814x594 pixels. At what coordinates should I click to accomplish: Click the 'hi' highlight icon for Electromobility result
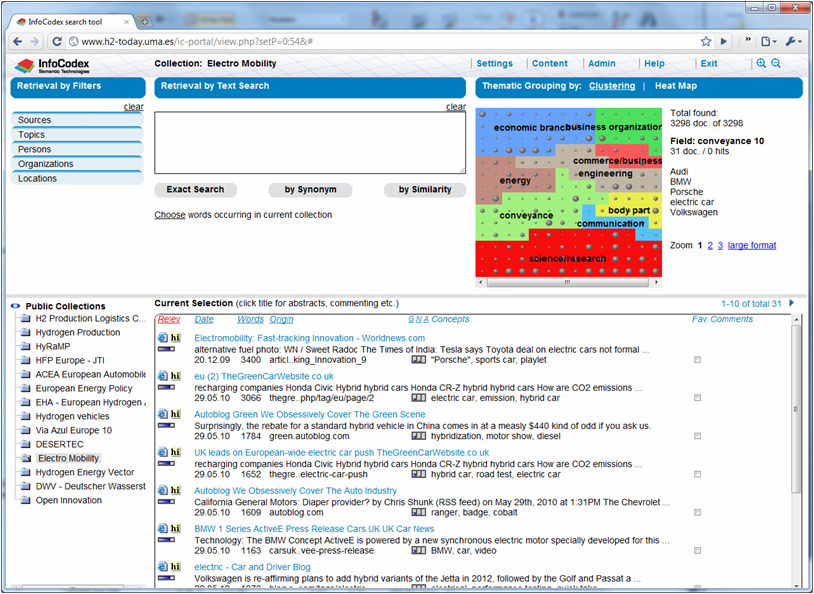click(x=175, y=338)
